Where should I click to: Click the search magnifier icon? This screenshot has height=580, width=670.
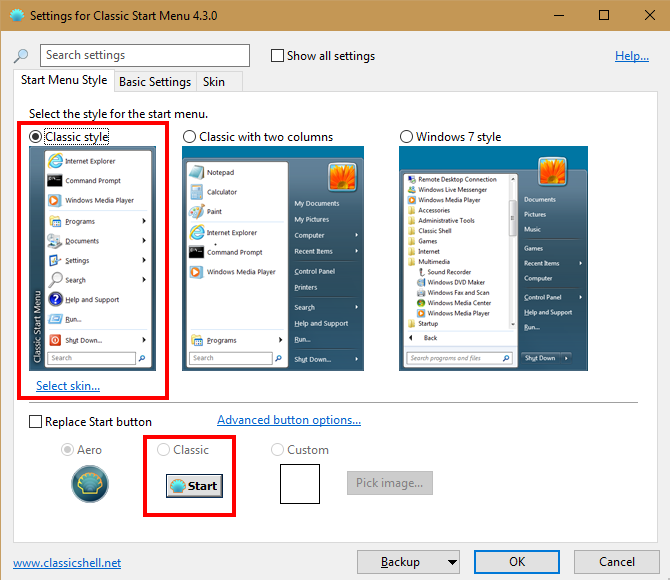(21, 56)
